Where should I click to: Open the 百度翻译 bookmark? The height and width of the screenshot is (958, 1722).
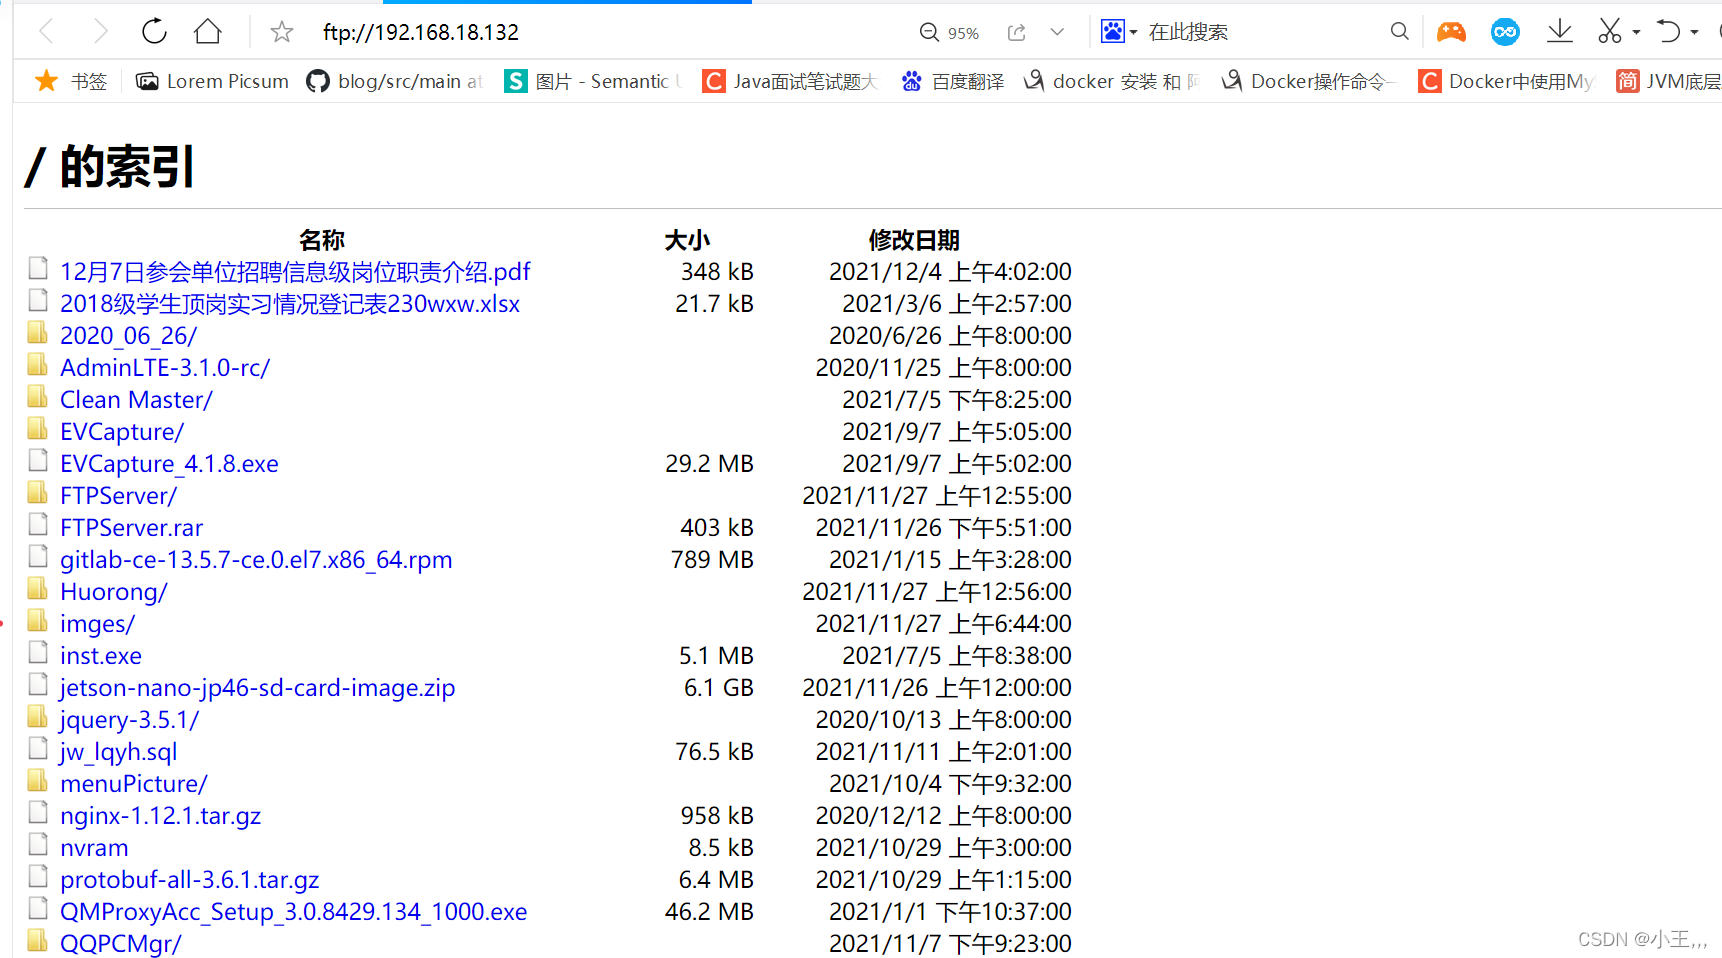click(952, 81)
